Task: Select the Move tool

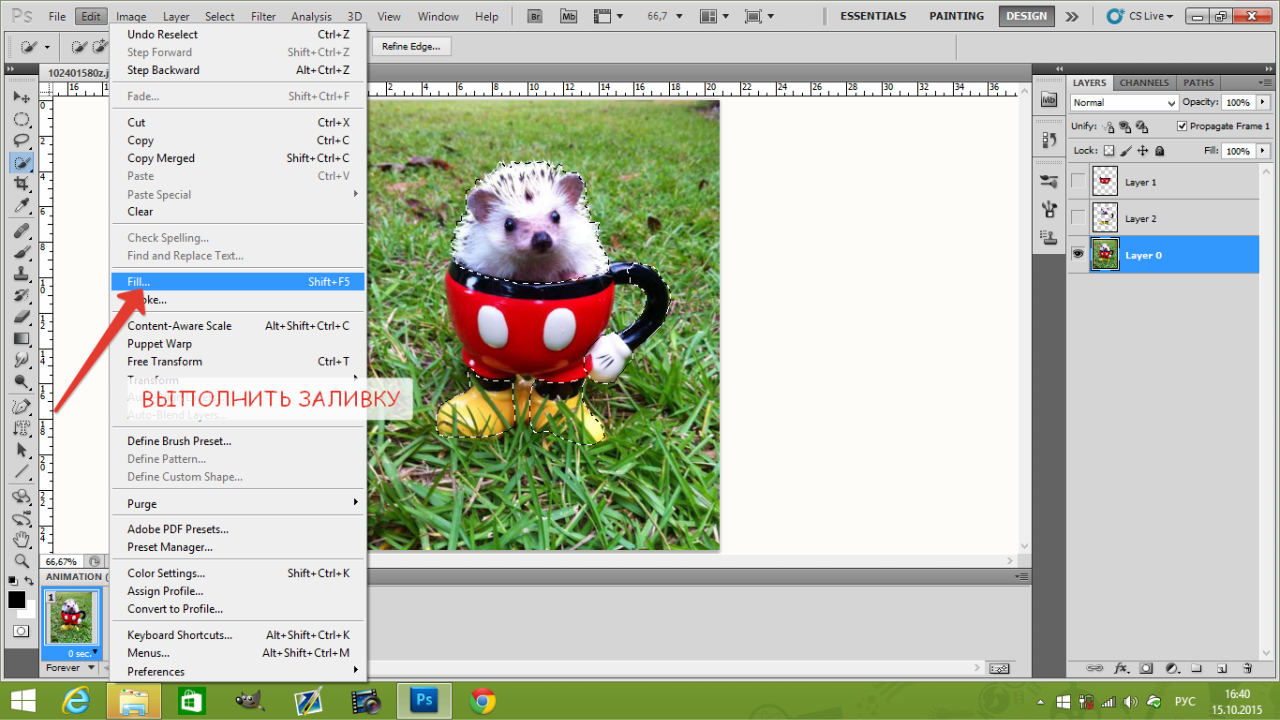Action: 21,97
